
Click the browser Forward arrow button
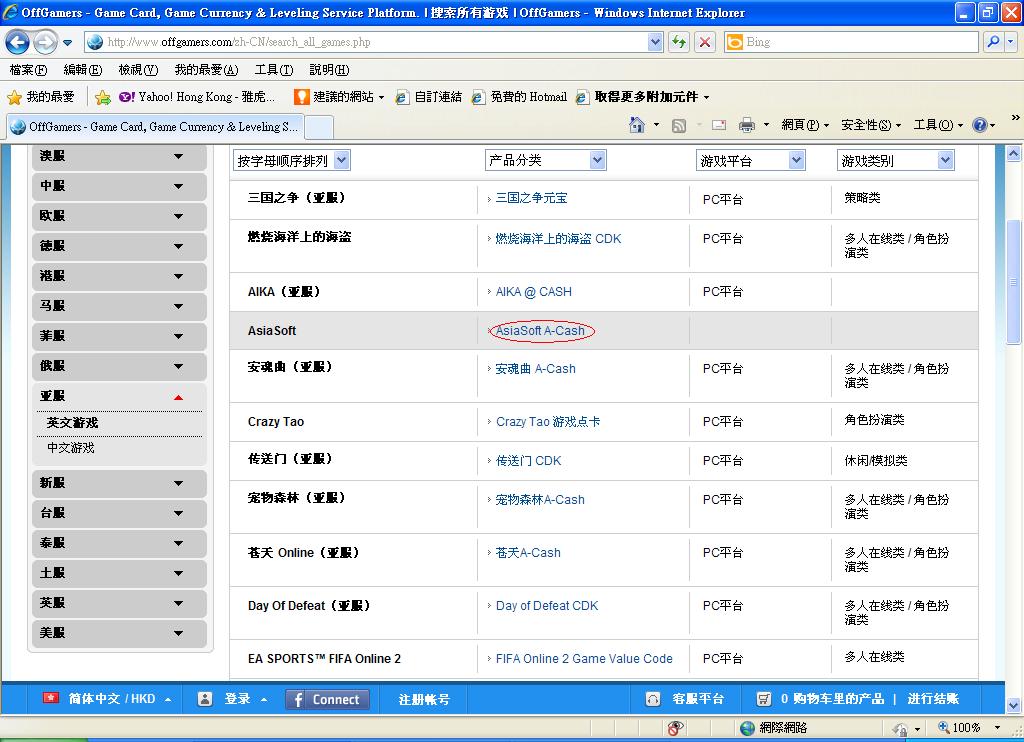point(45,42)
